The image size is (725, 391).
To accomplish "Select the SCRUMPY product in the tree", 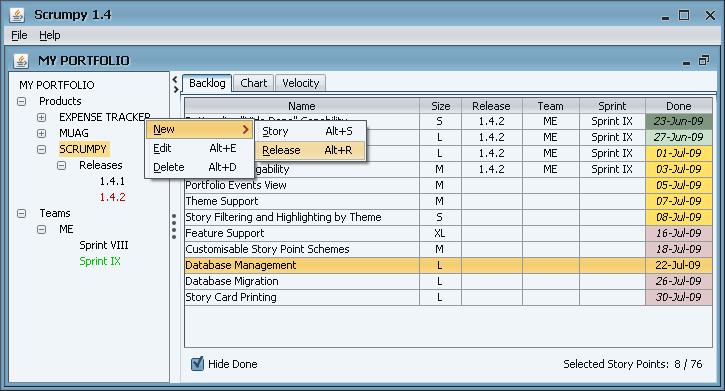I will click(83, 149).
